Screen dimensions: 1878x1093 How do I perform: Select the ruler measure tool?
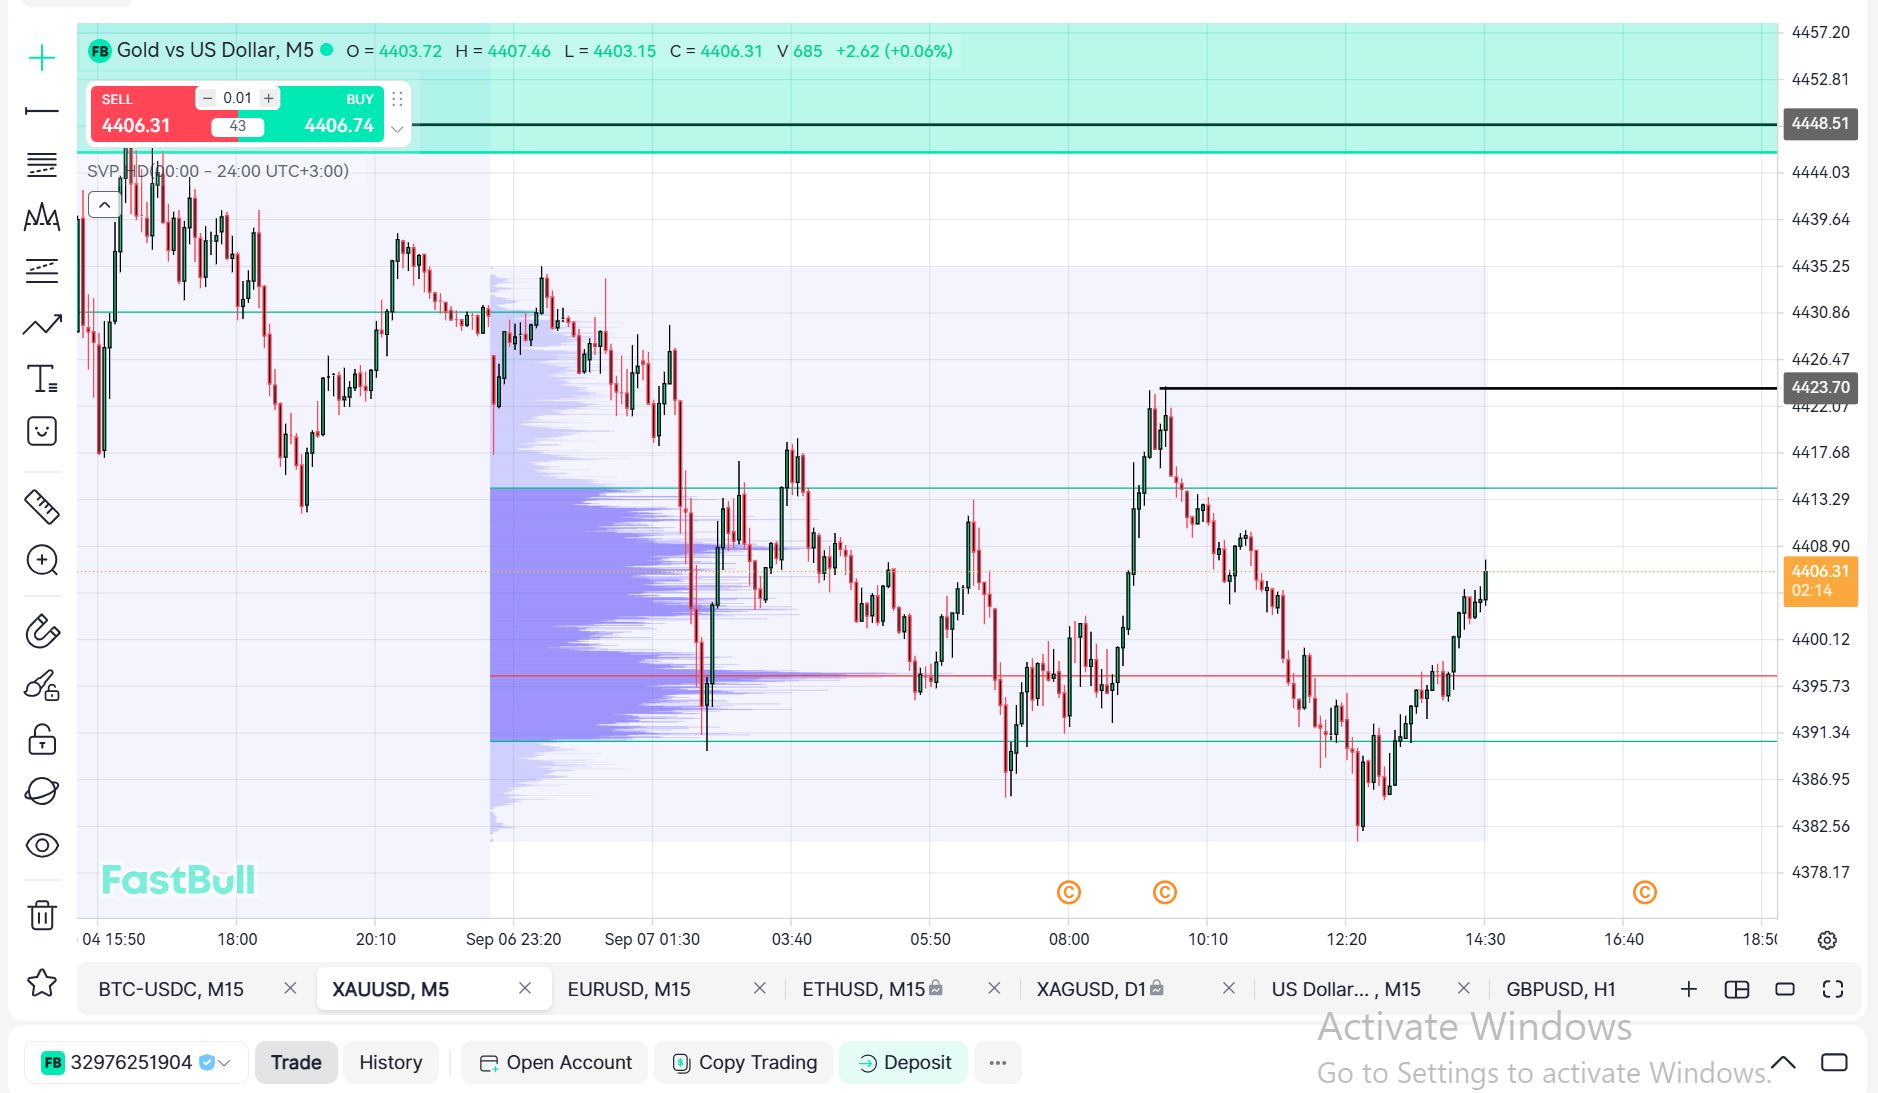click(x=42, y=507)
